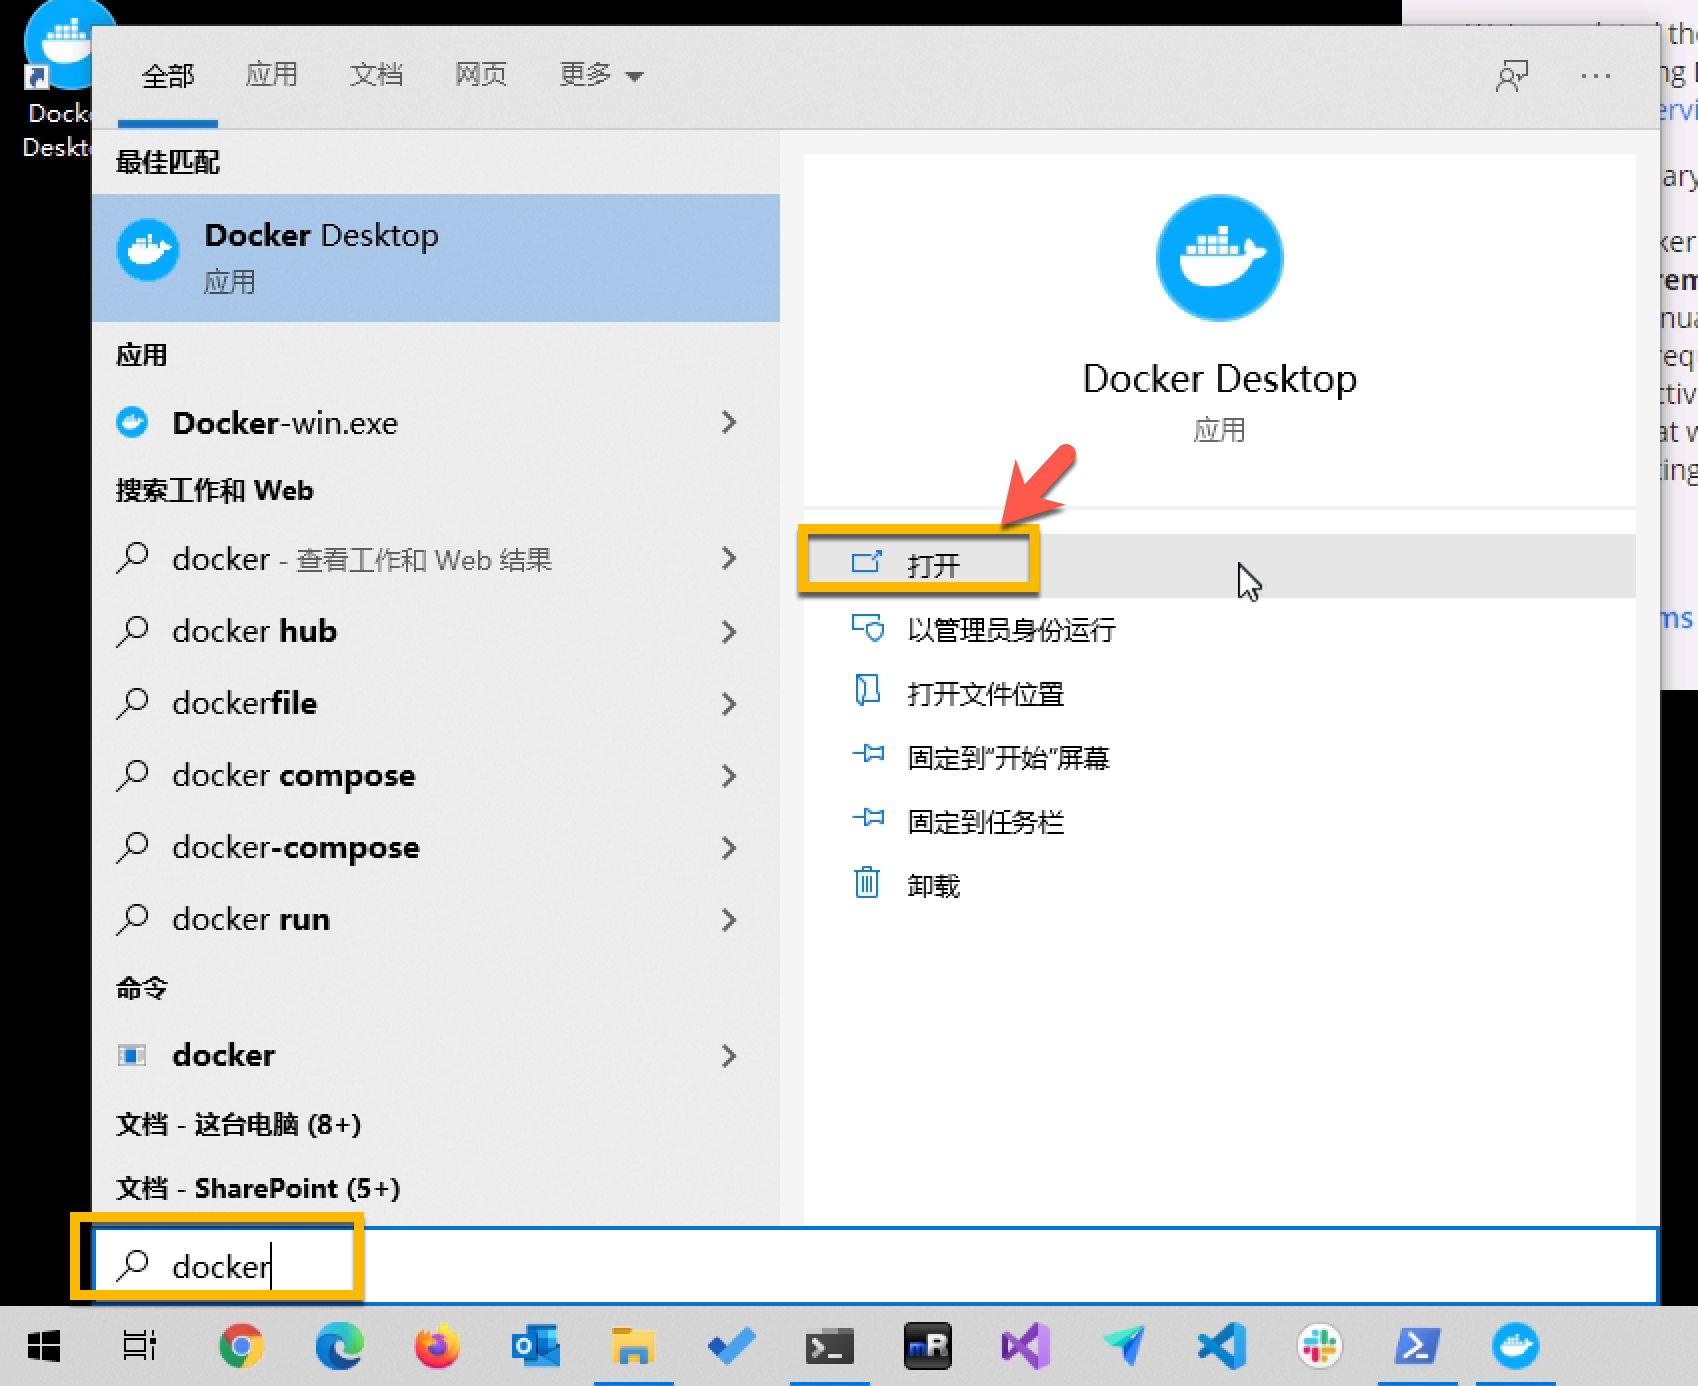The width and height of the screenshot is (1698, 1386).
Task: Select the docker-compose search suggestion
Action: point(436,847)
